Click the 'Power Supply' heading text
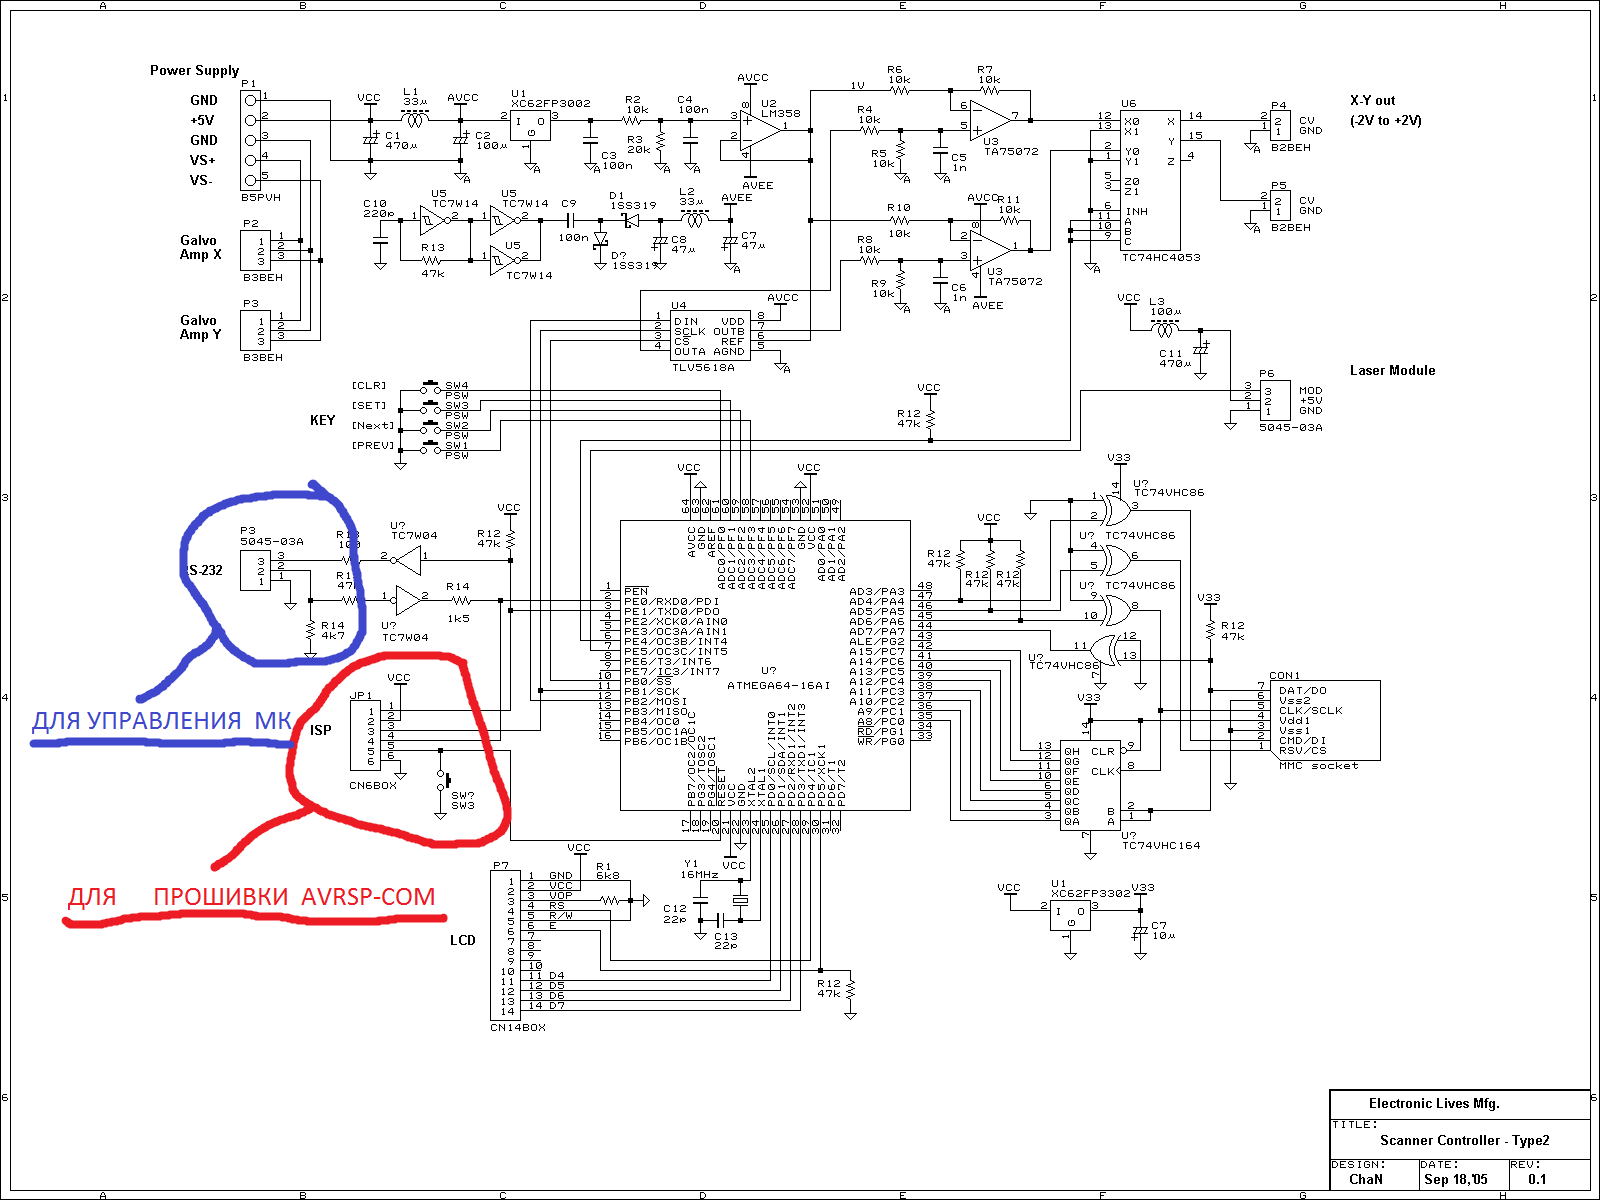 (194, 70)
